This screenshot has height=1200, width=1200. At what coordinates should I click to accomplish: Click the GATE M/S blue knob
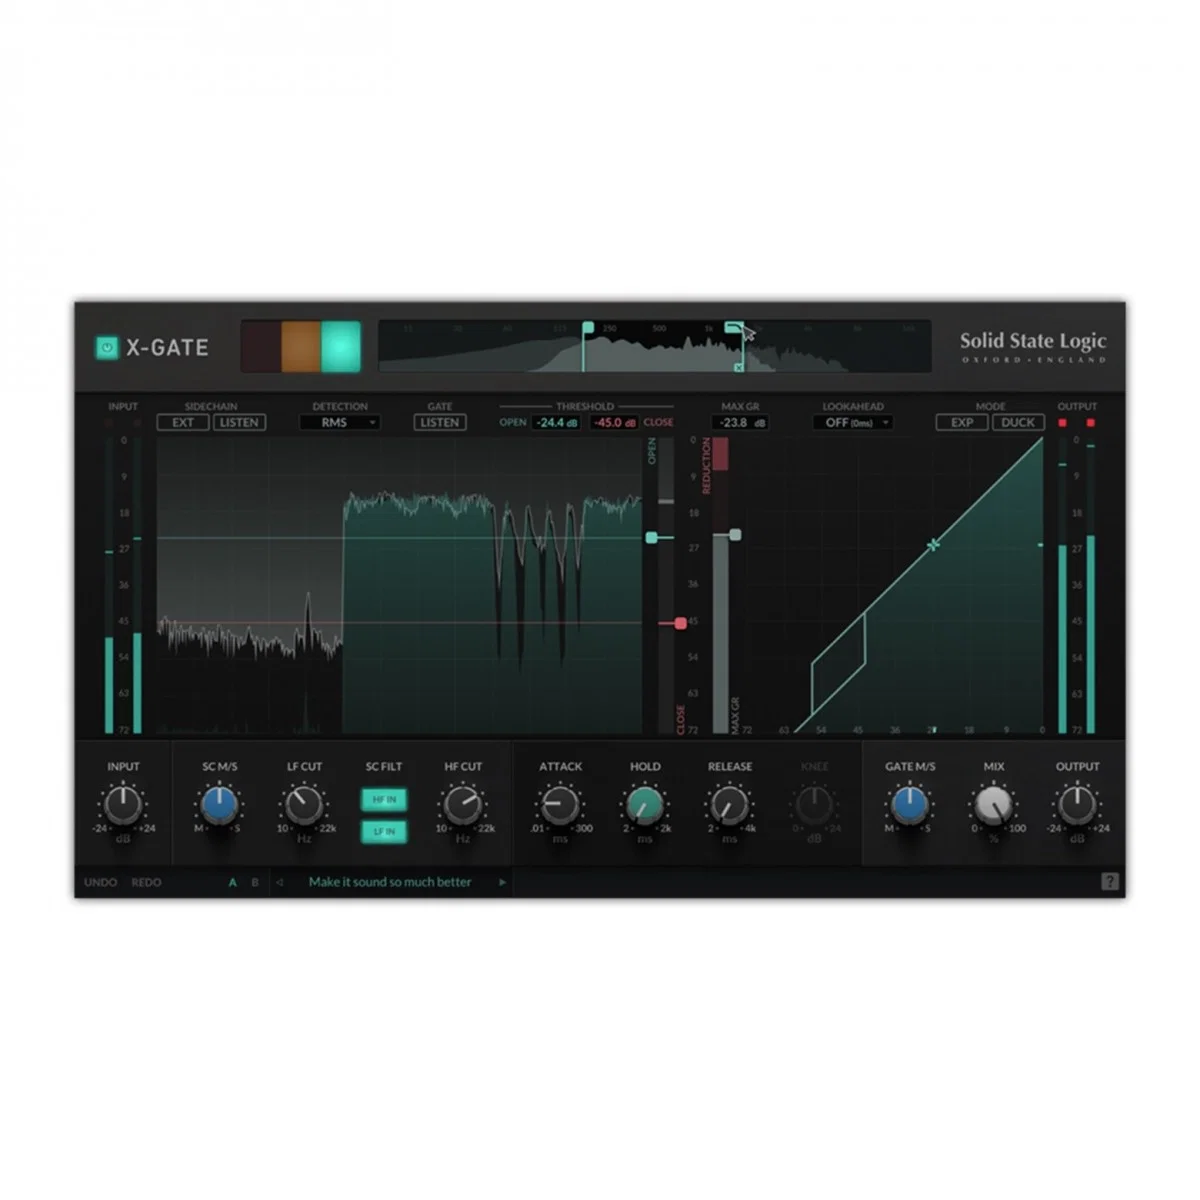pos(909,805)
